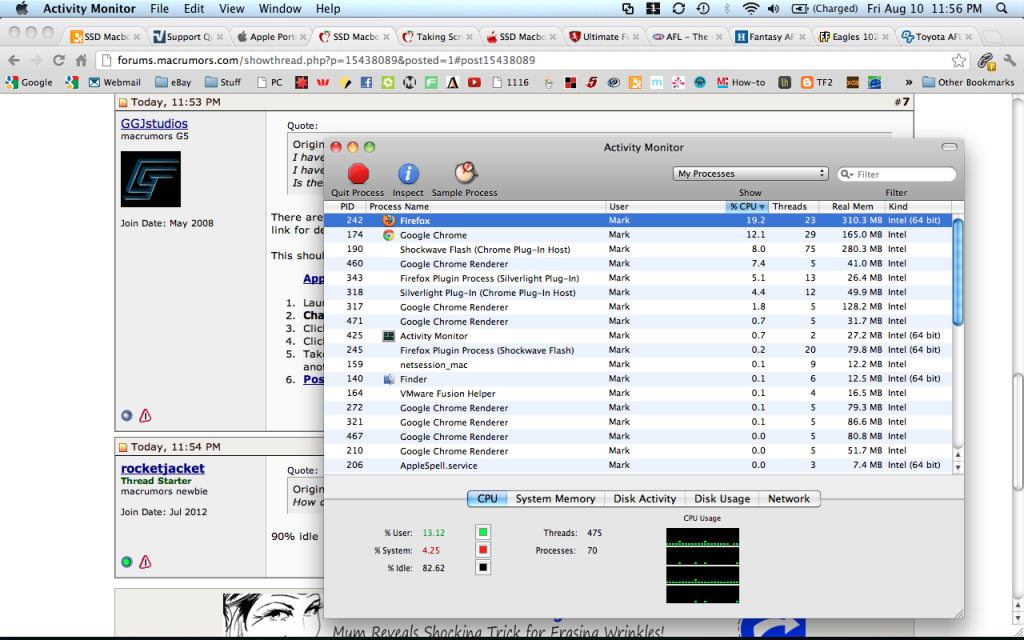Open the My Processes dropdown
Screen dimensions: 1024x640
pyautogui.click(x=750, y=174)
